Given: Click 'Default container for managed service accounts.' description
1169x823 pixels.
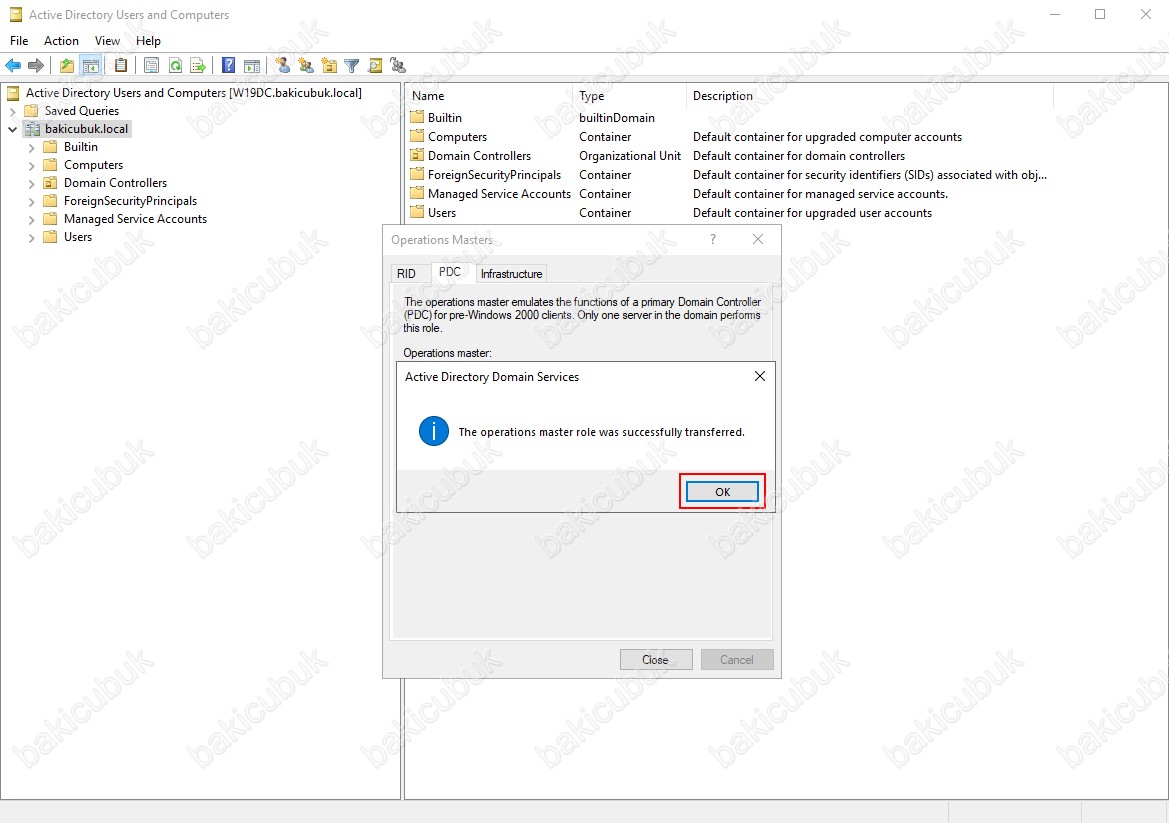Looking at the screenshot, I should click(820, 194).
